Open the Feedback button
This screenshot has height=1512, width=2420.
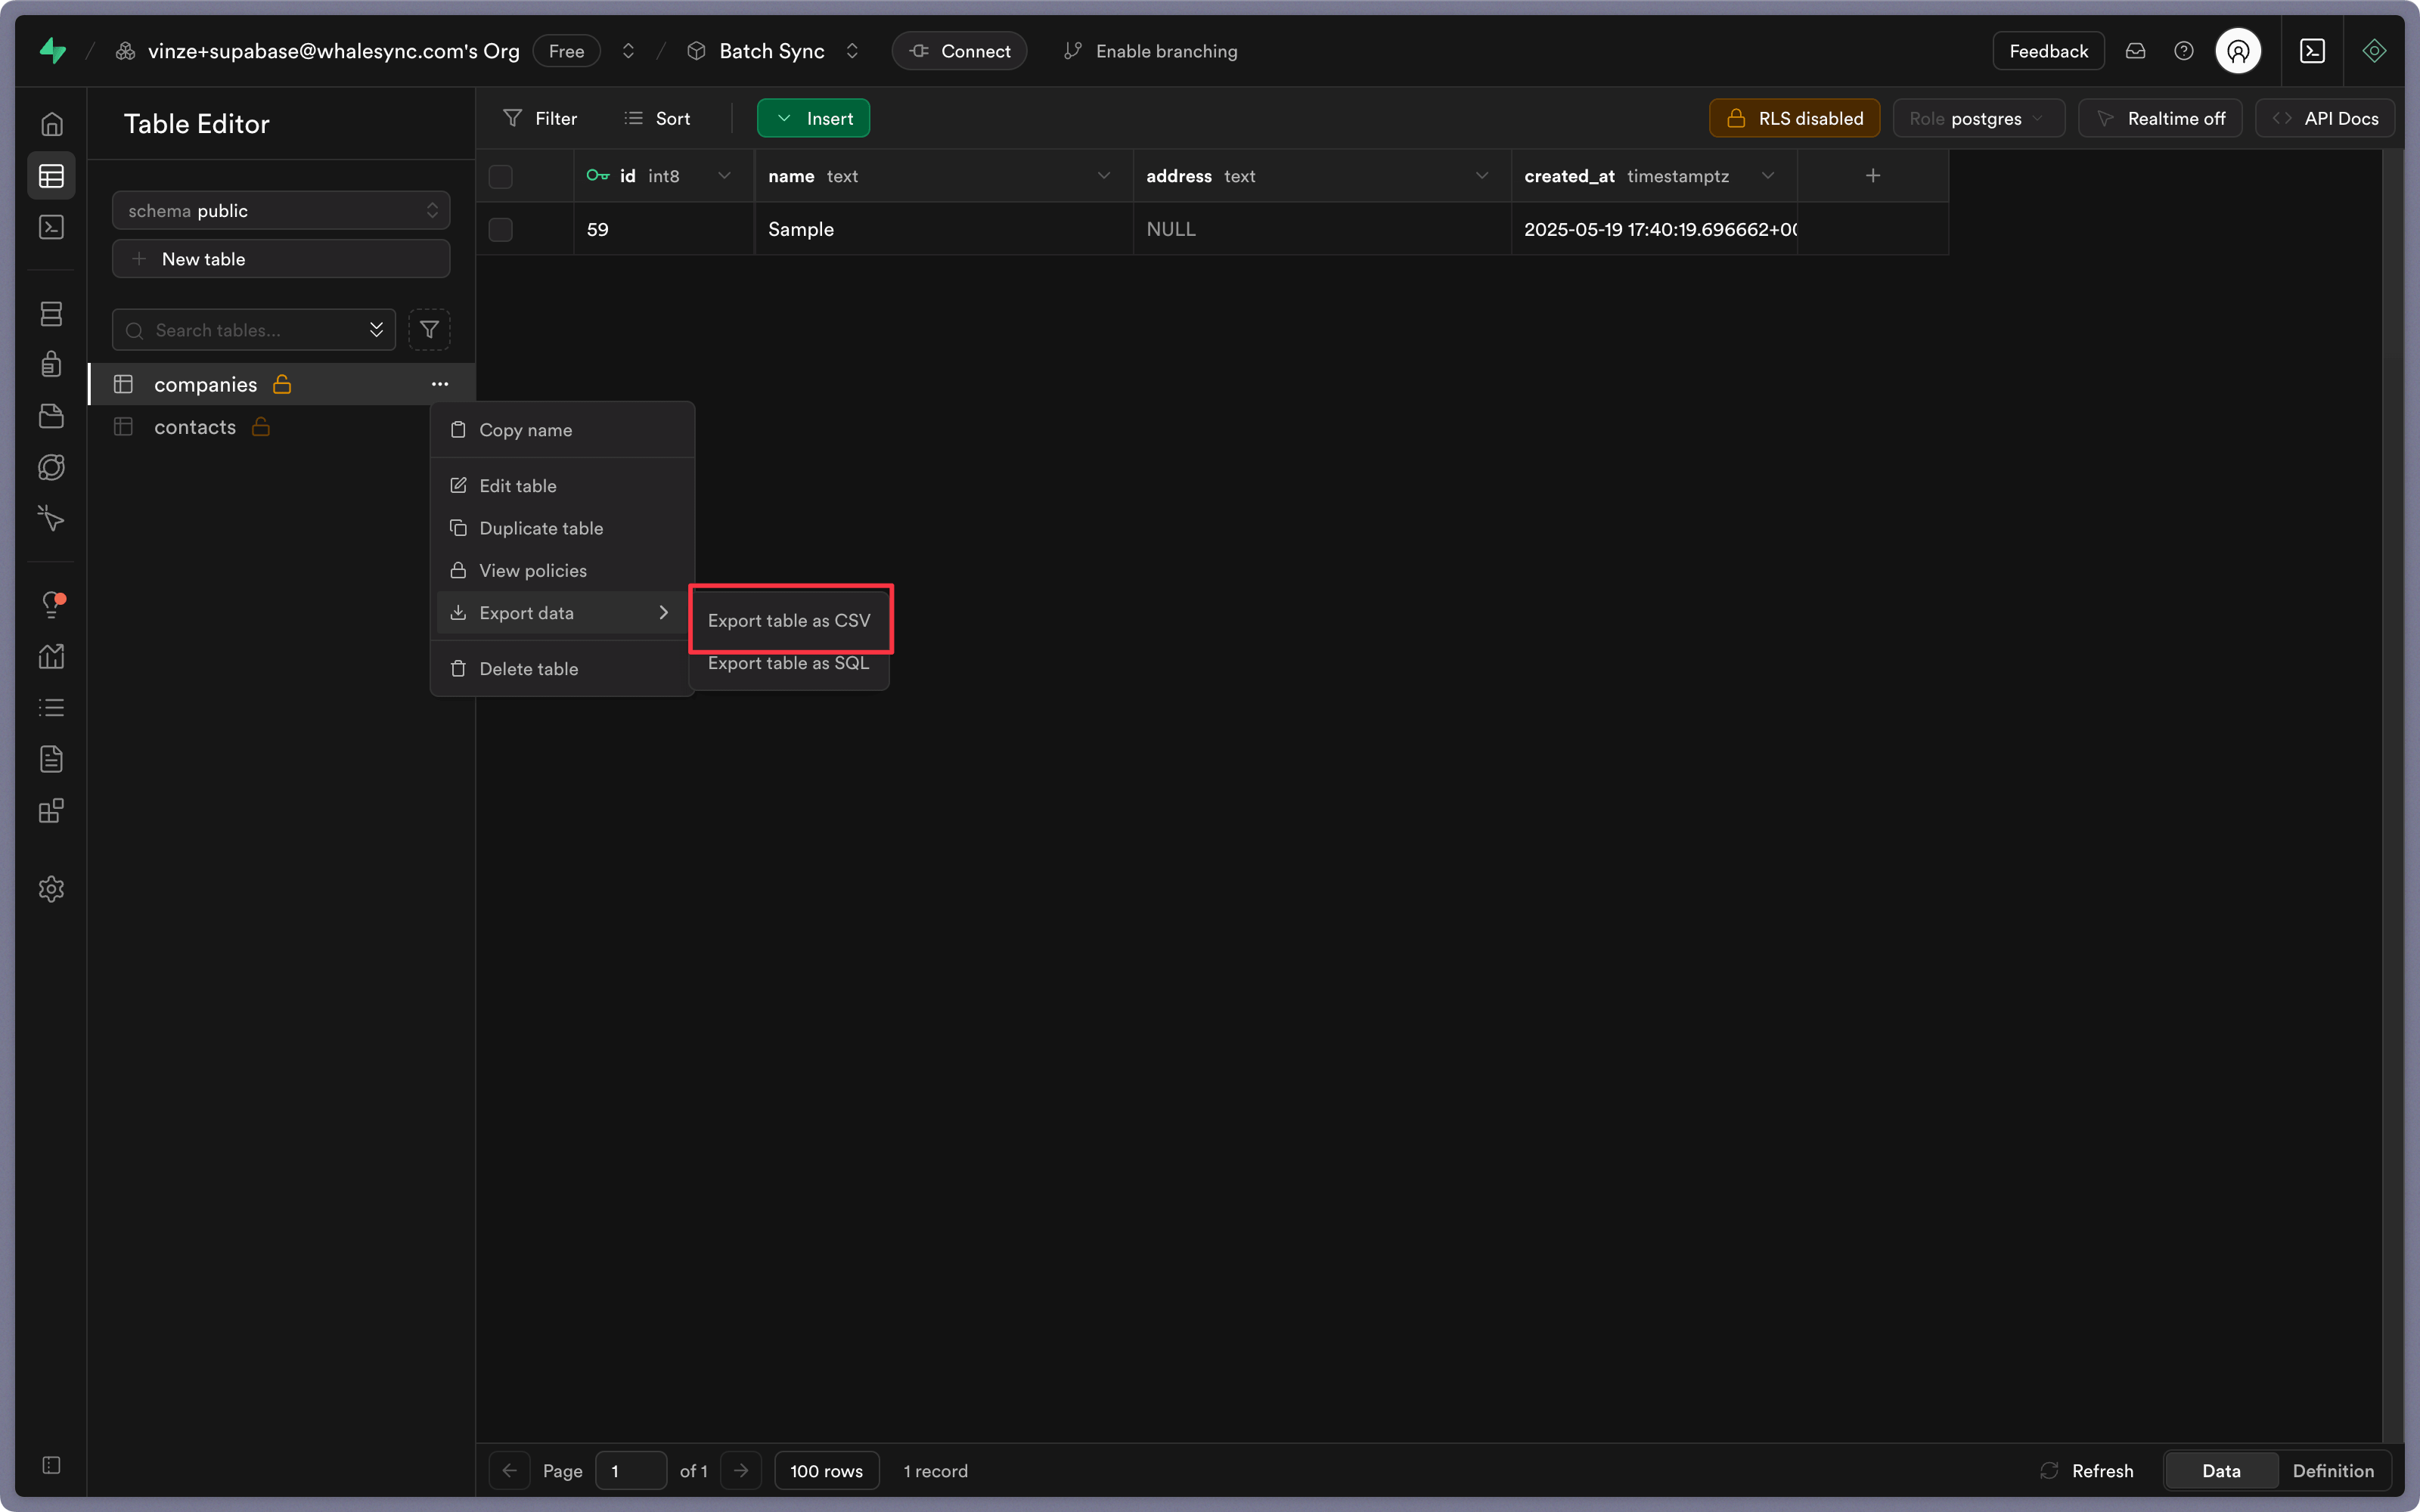pos(2048,50)
